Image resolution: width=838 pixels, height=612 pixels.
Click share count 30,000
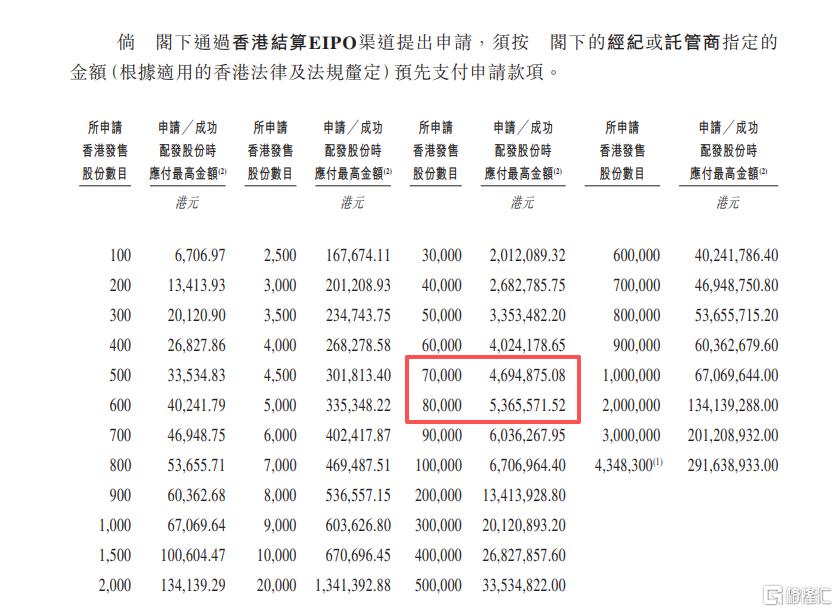tap(441, 255)
